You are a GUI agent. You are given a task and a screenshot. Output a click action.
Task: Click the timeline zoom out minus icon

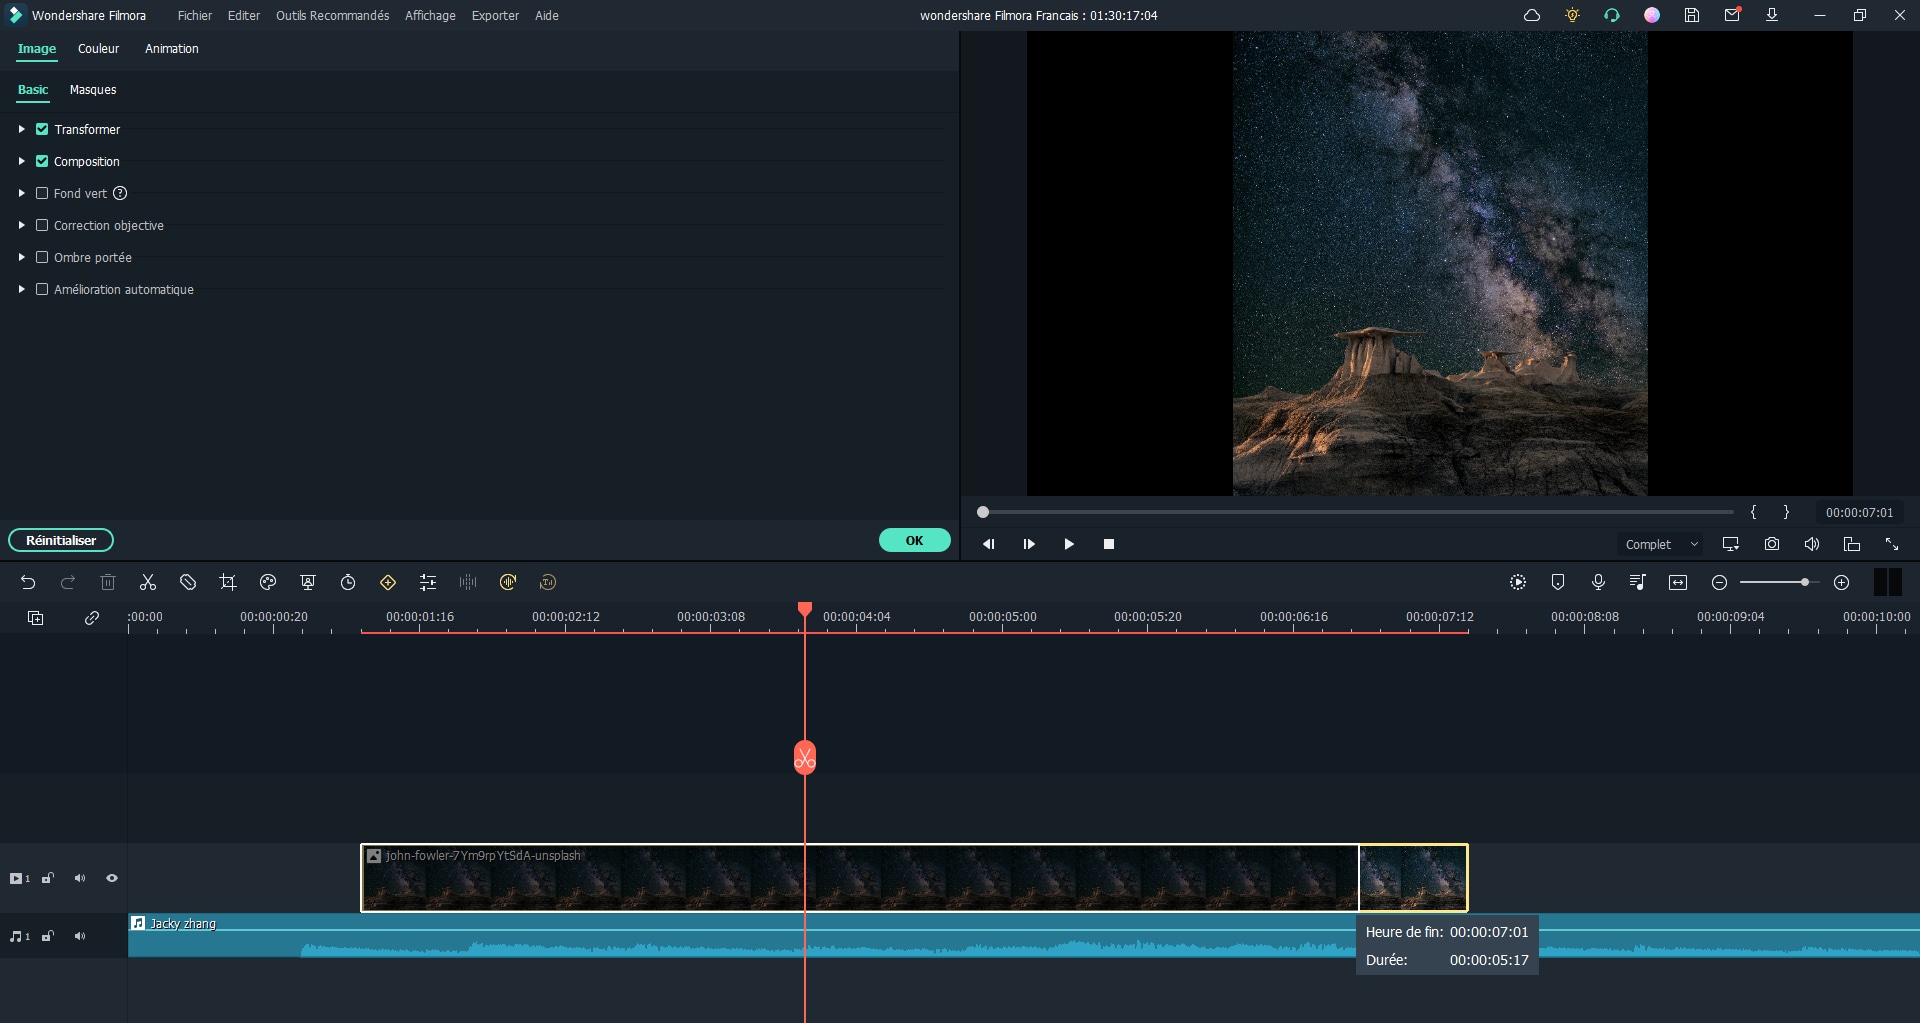[x=1720, y=582]
